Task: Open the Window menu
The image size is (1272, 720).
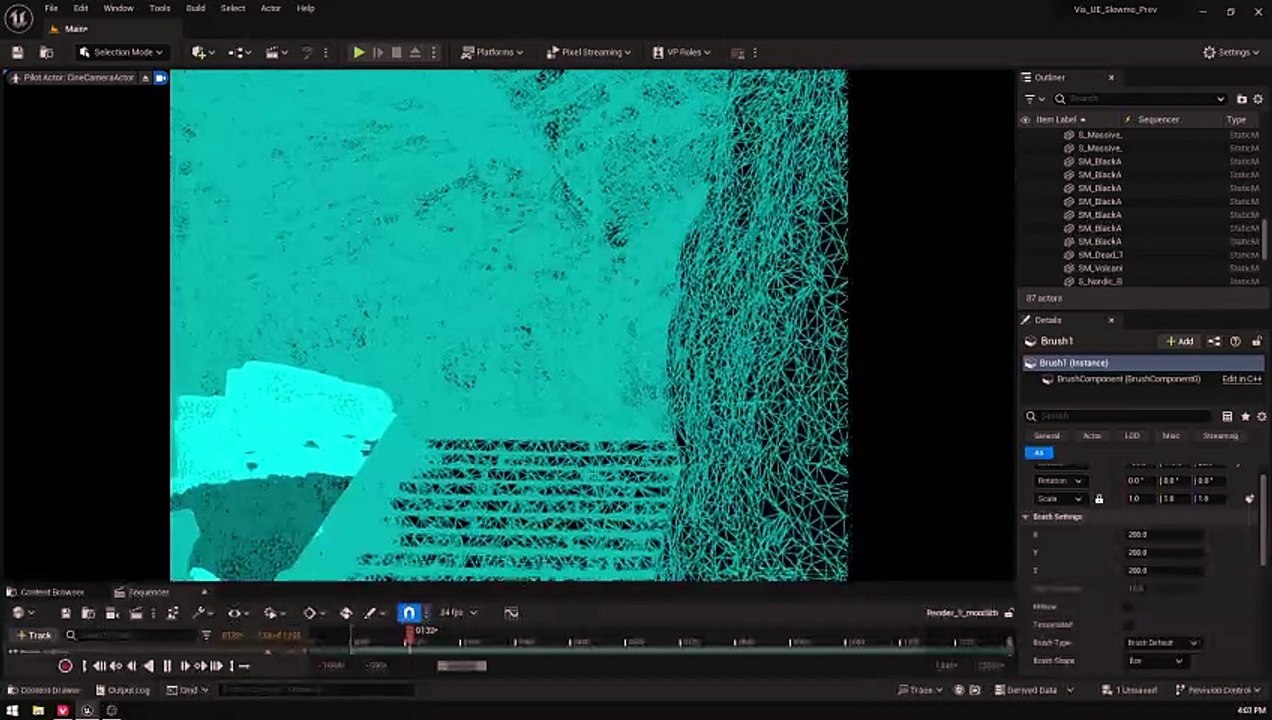Action: (118, 8)
